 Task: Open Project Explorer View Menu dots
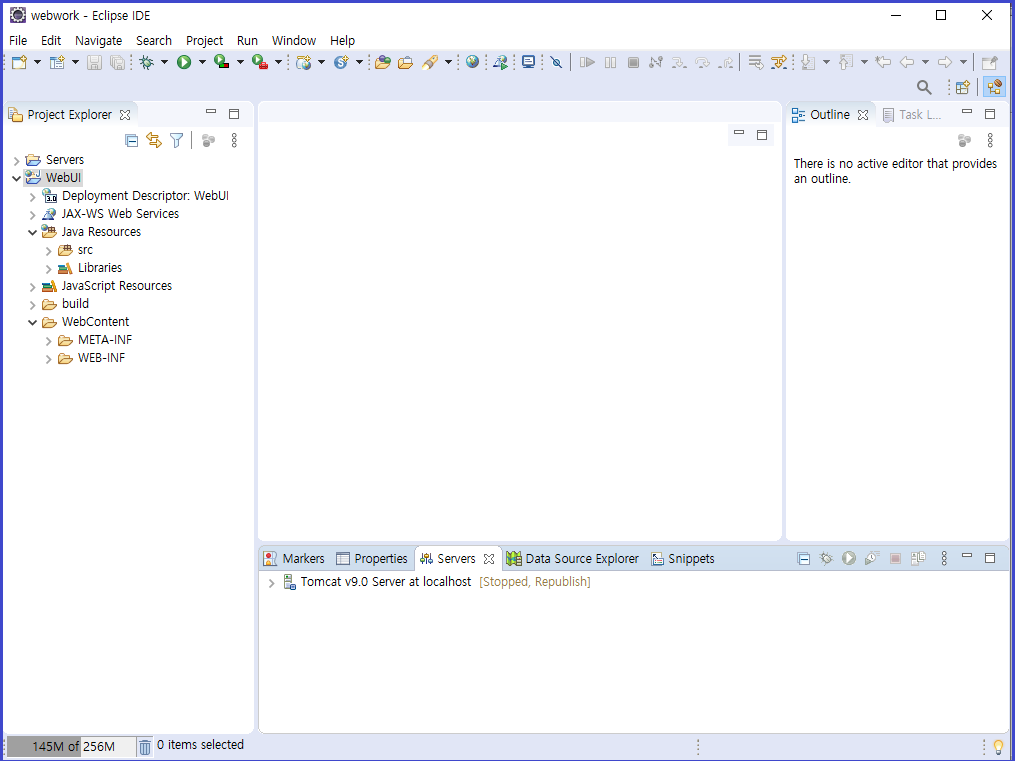(234, 140)
